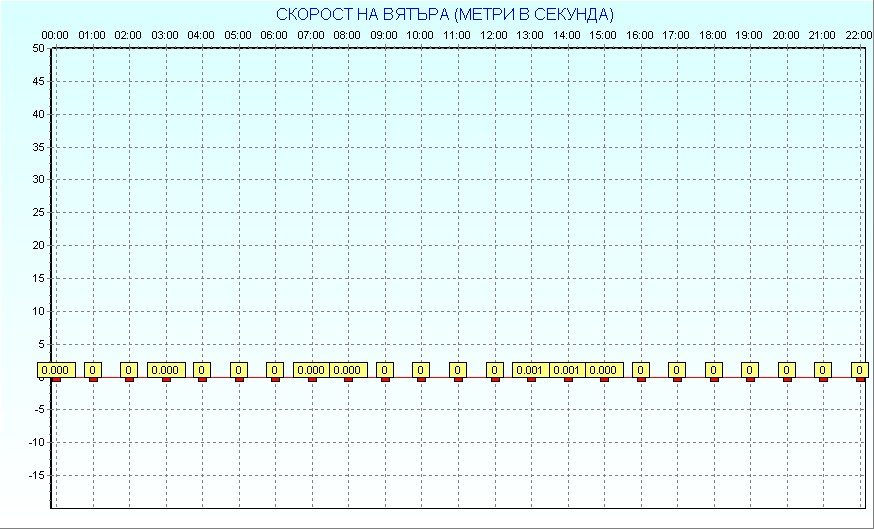The height and width of the screenshot is (529, 874).
Task: Select the 0.000 value label at 15:00
Action: tap(603, 370)
